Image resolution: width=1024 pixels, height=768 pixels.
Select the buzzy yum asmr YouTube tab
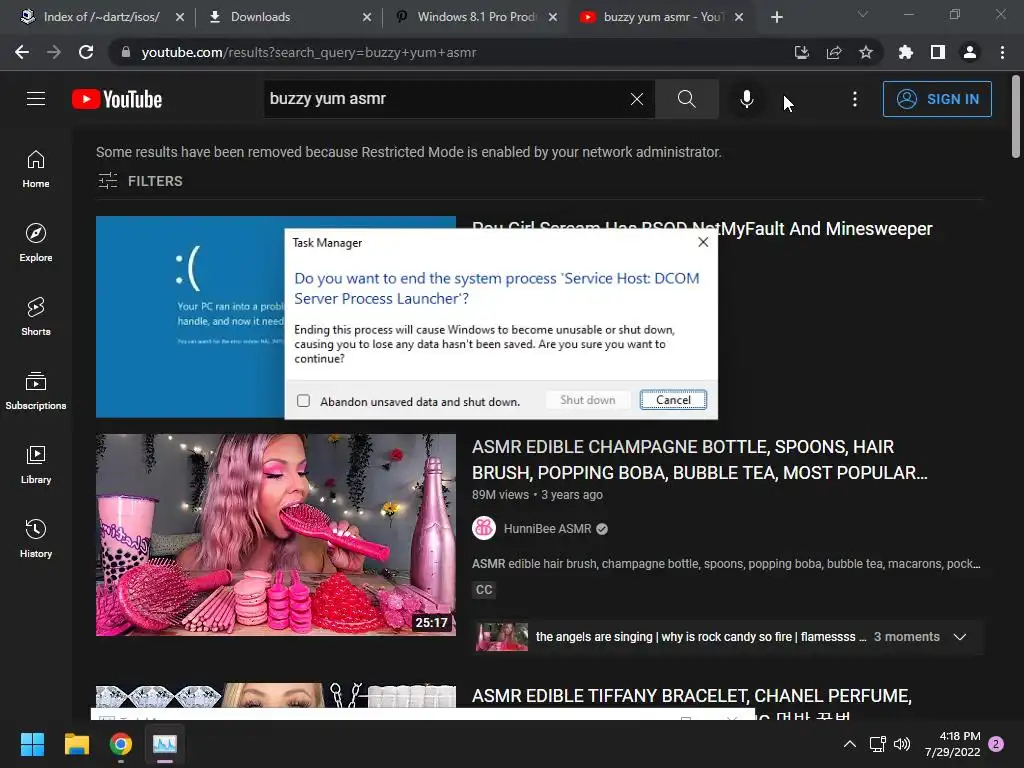click(663, 17)
